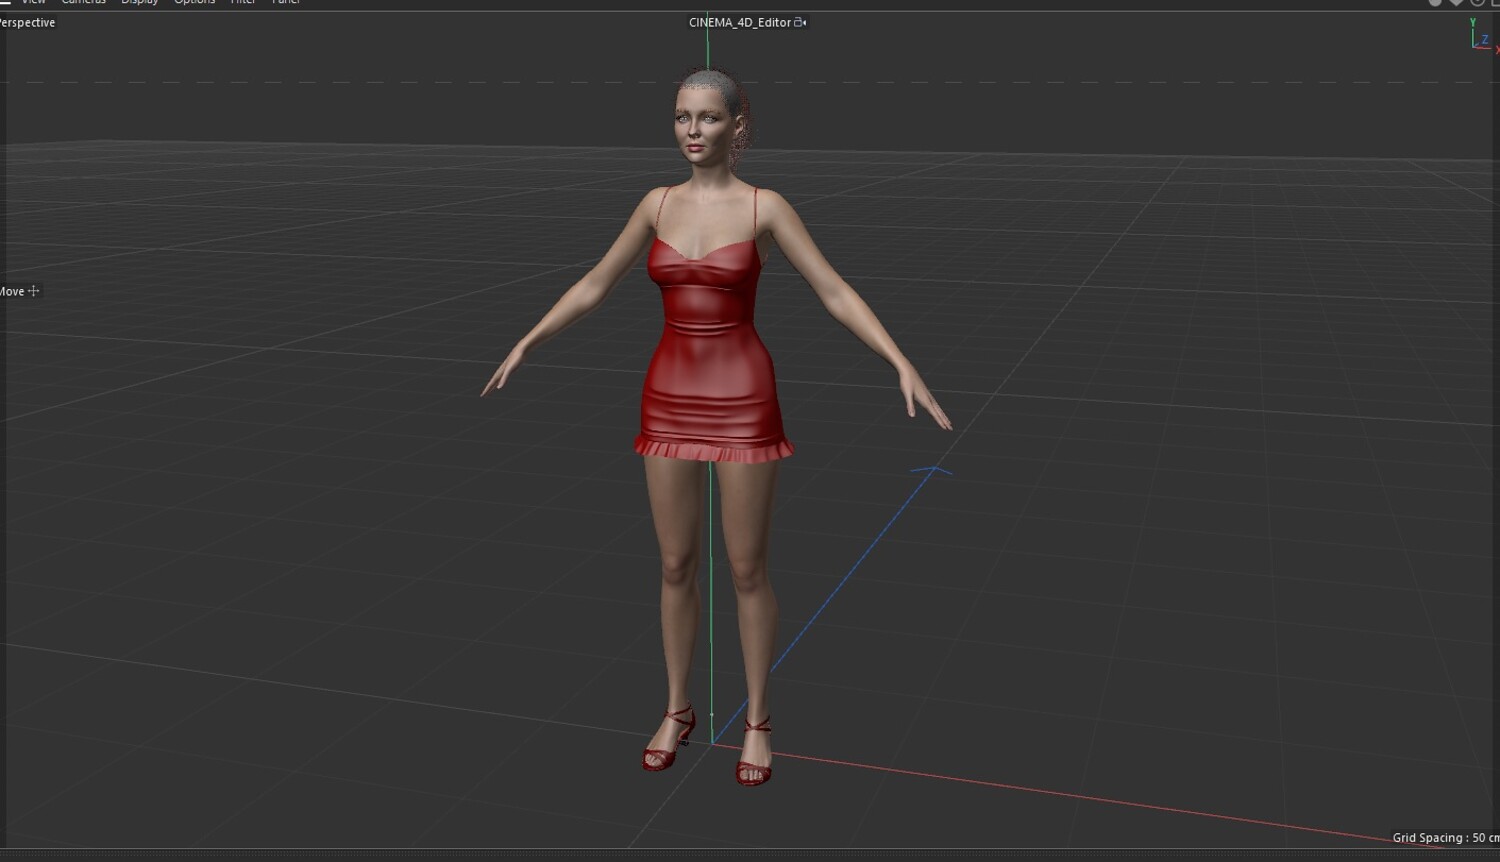1500x862 pixels.
Task: Open the Display menu
Action: 140,2
